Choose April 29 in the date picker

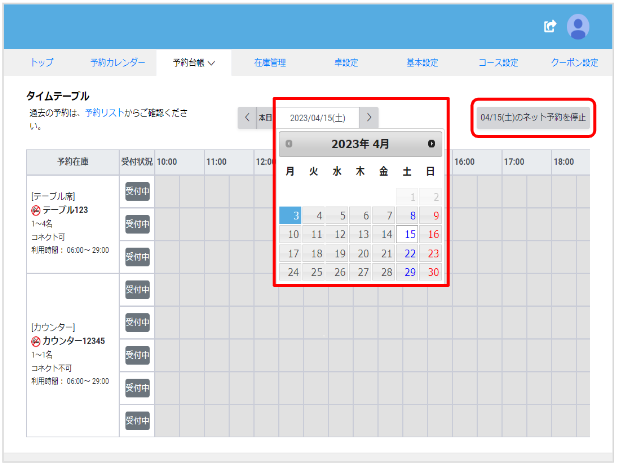pos(407,272)
